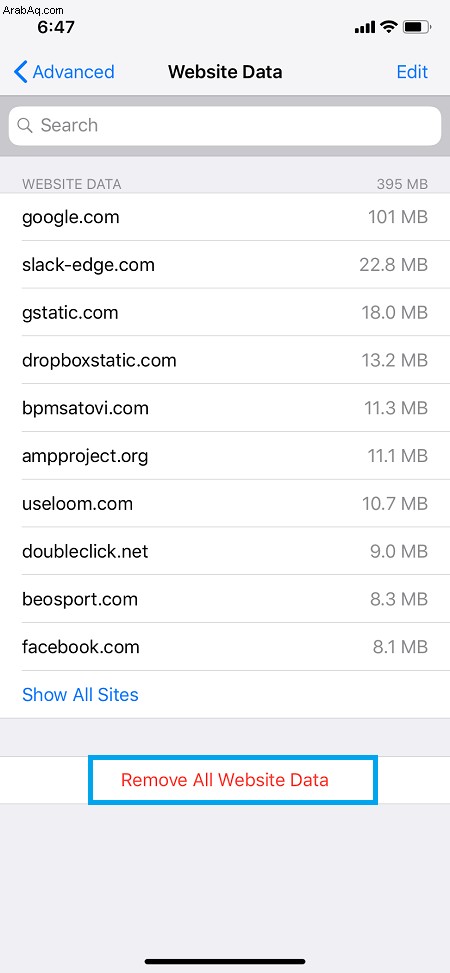Show All Sites link

[x=80, y=694]
